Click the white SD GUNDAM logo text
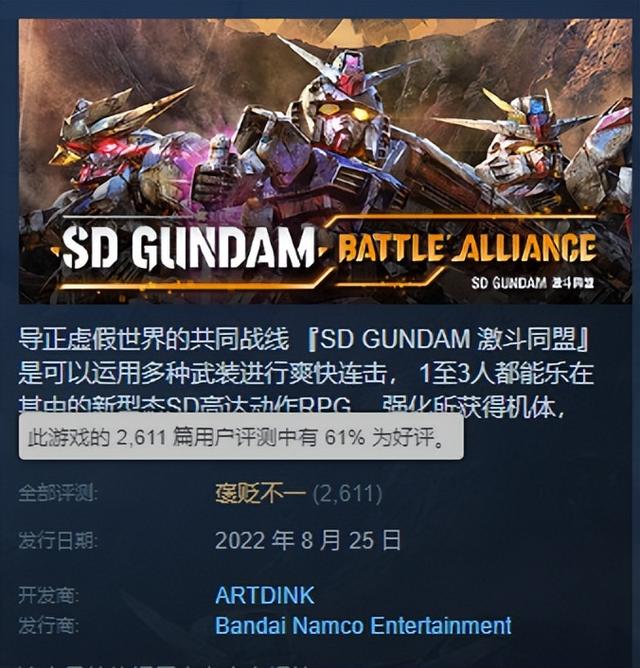This screenshot has height=668, width=640. [188, 247]
